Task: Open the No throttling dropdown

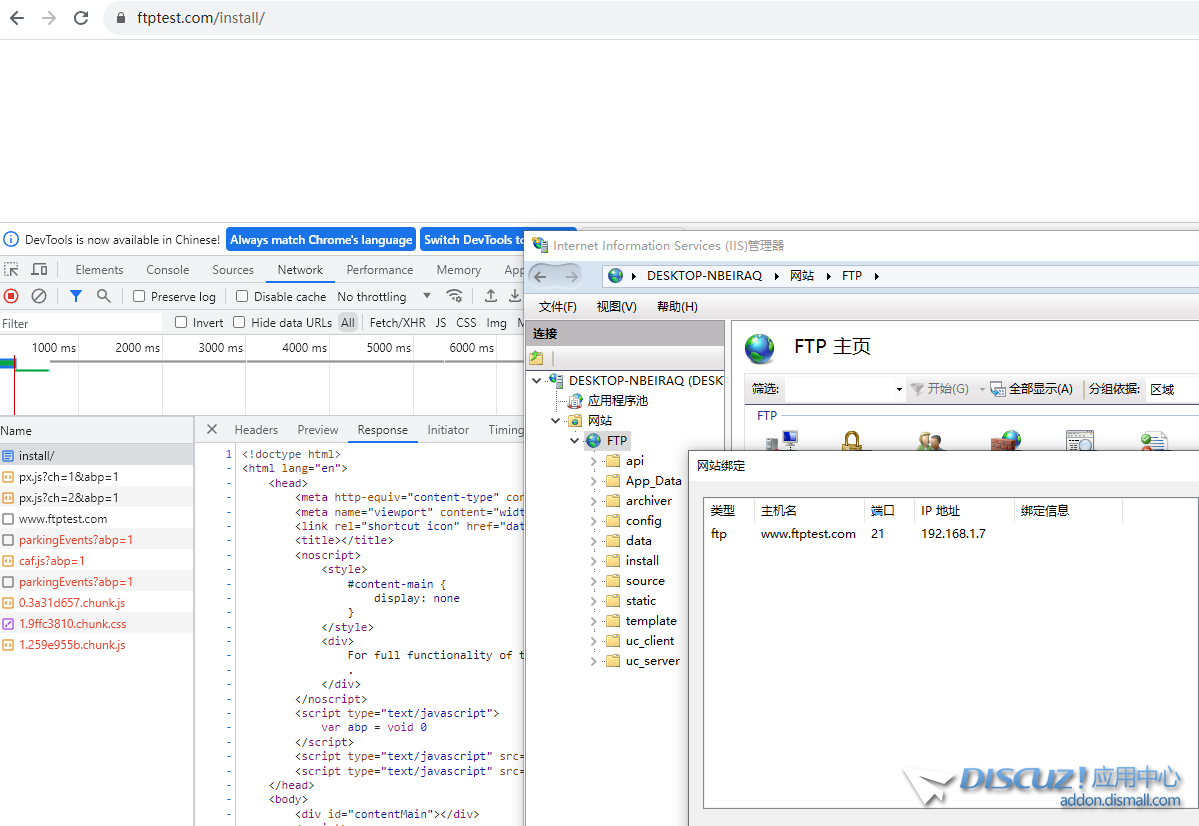Action: tap(384, 296)
